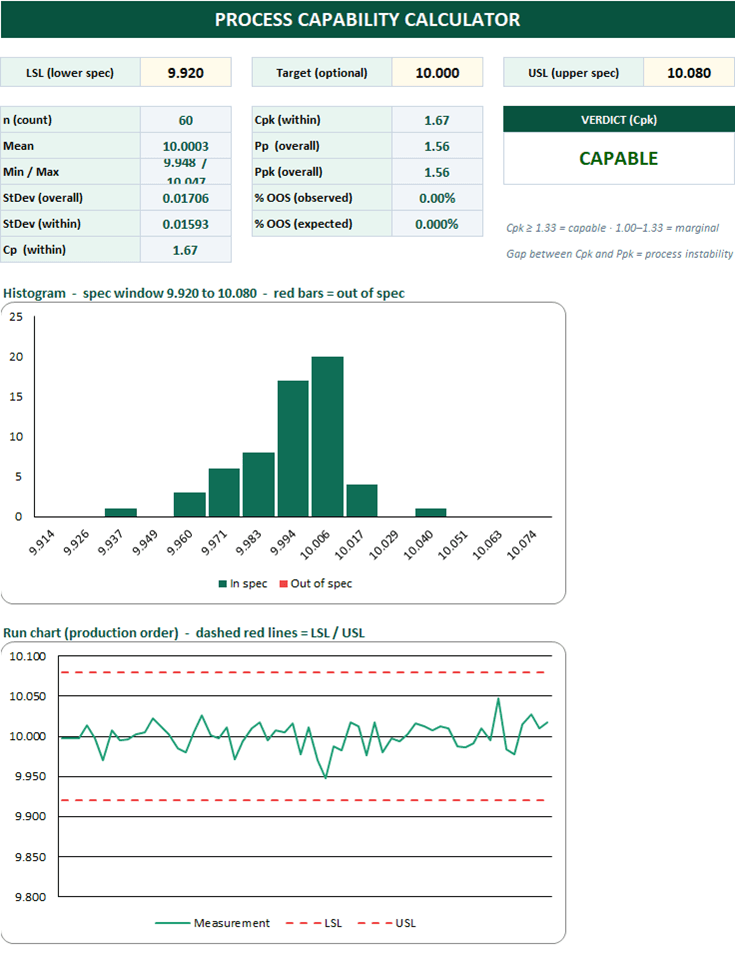The height and width of the screenshot is (962, 735).
Task: Click the 'In spec' legend entry
Action: tap(243, 583)
